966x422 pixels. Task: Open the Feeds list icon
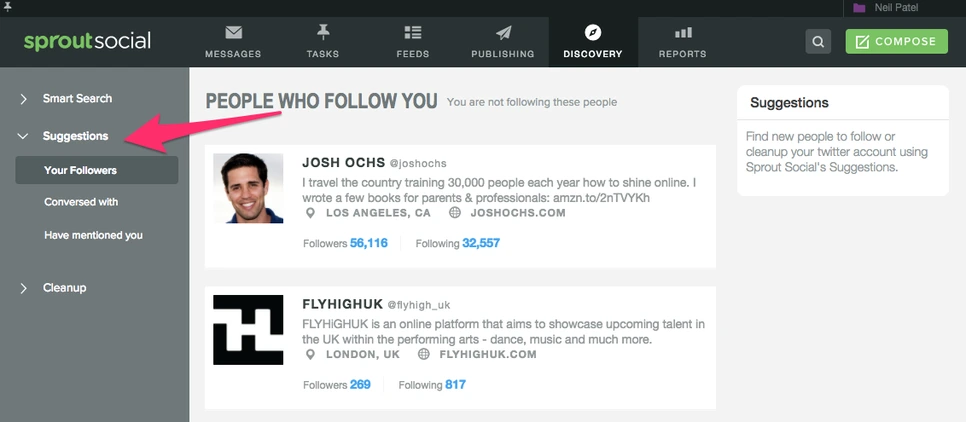(x=413, y=33)
